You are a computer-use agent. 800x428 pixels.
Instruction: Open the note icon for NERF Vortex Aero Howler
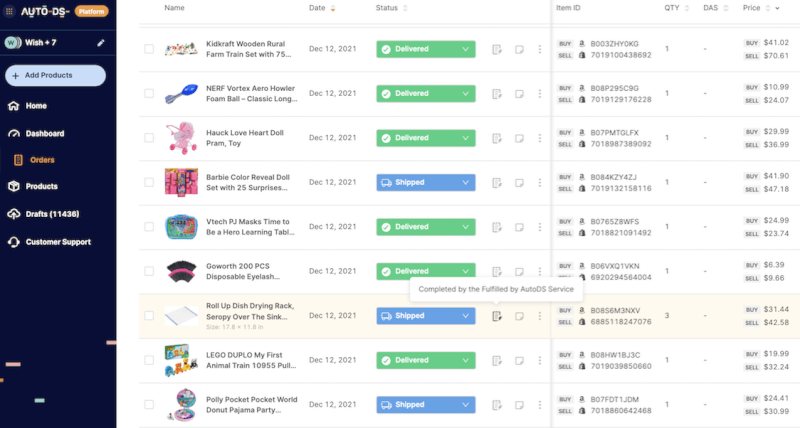[x=519, y=94]
